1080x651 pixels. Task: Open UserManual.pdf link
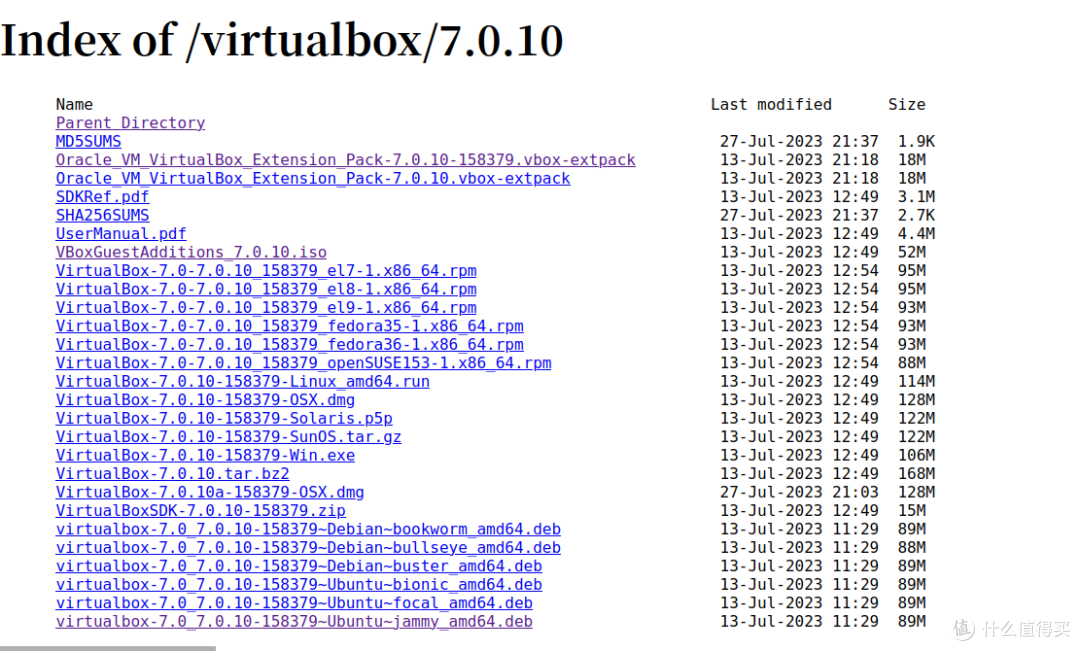tap(121, 234)
